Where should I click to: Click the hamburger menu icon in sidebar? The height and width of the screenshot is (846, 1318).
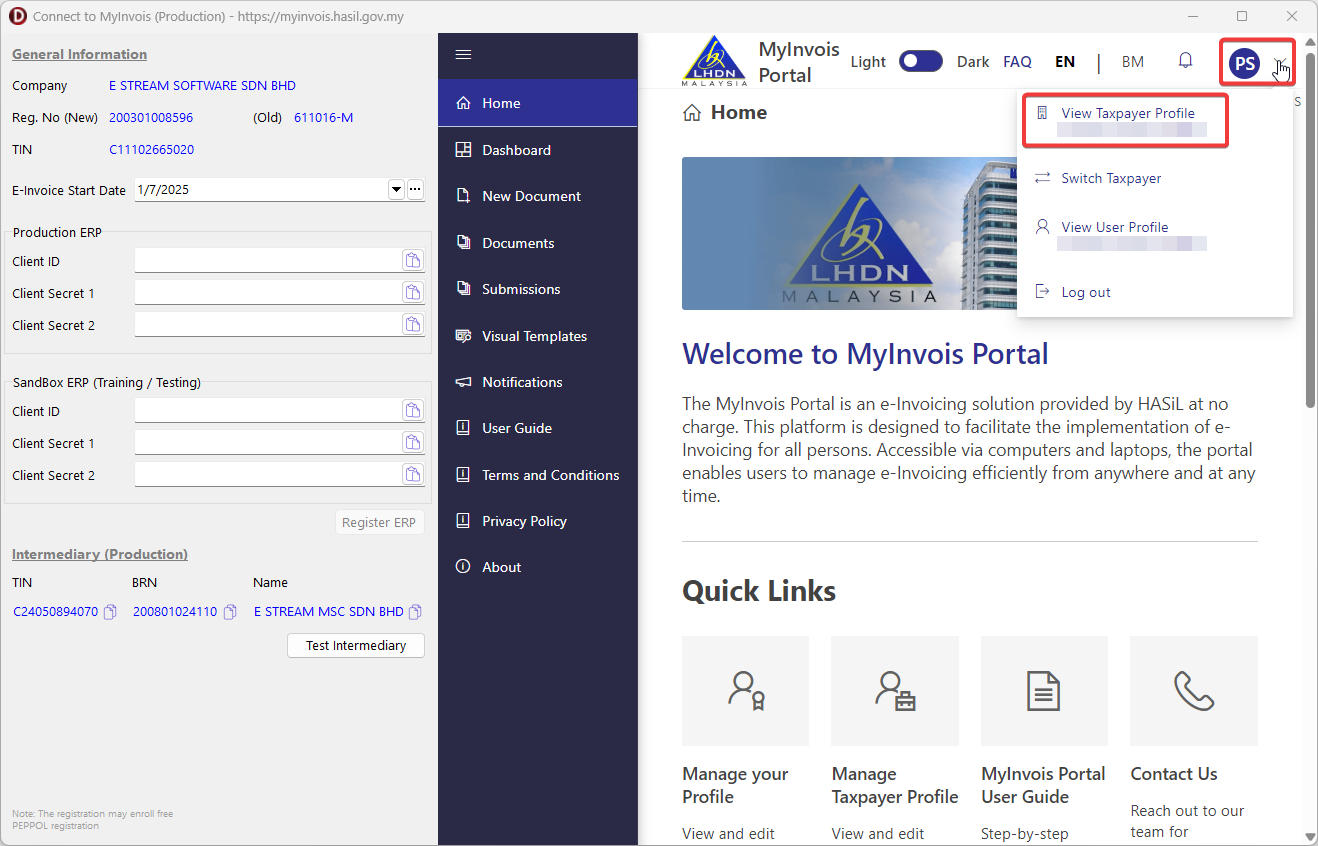tap(463, 54)
